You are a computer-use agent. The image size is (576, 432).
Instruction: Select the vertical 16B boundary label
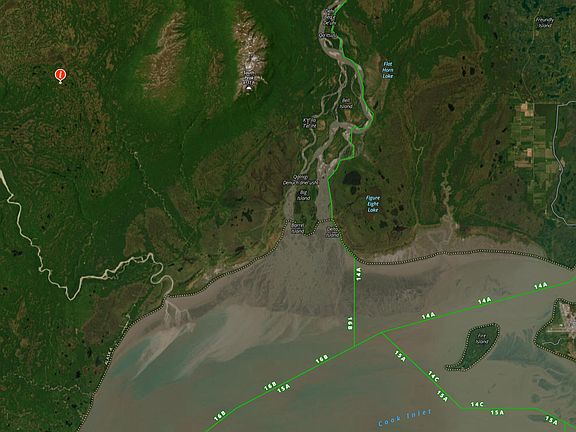(350, 323)
